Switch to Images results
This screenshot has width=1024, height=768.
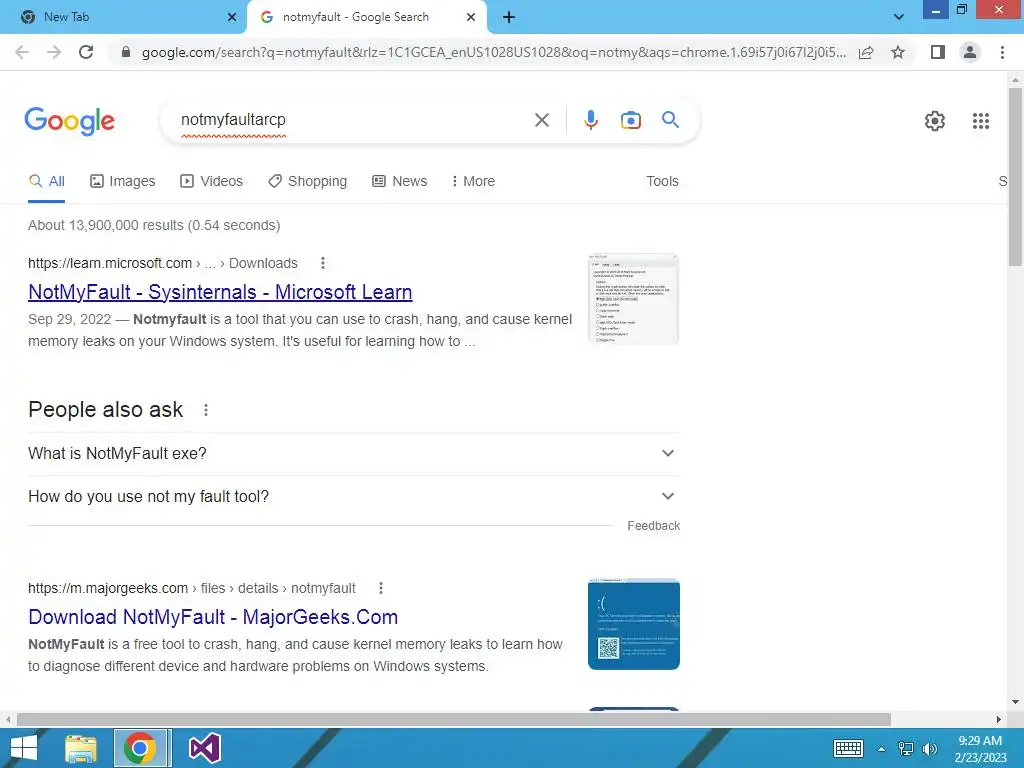[123, 182]
